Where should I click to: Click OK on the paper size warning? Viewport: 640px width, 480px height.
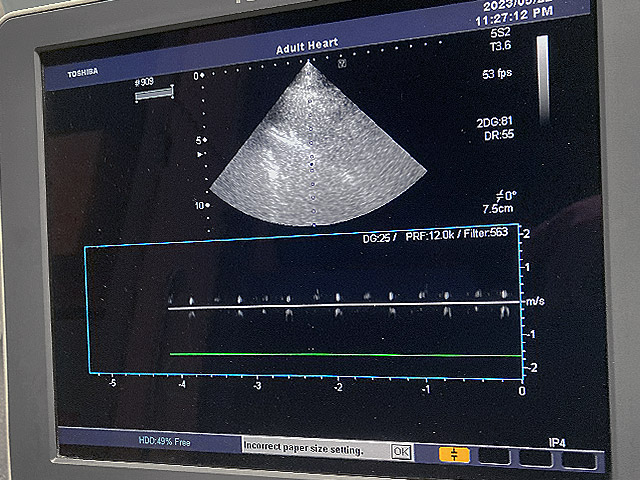401,451
